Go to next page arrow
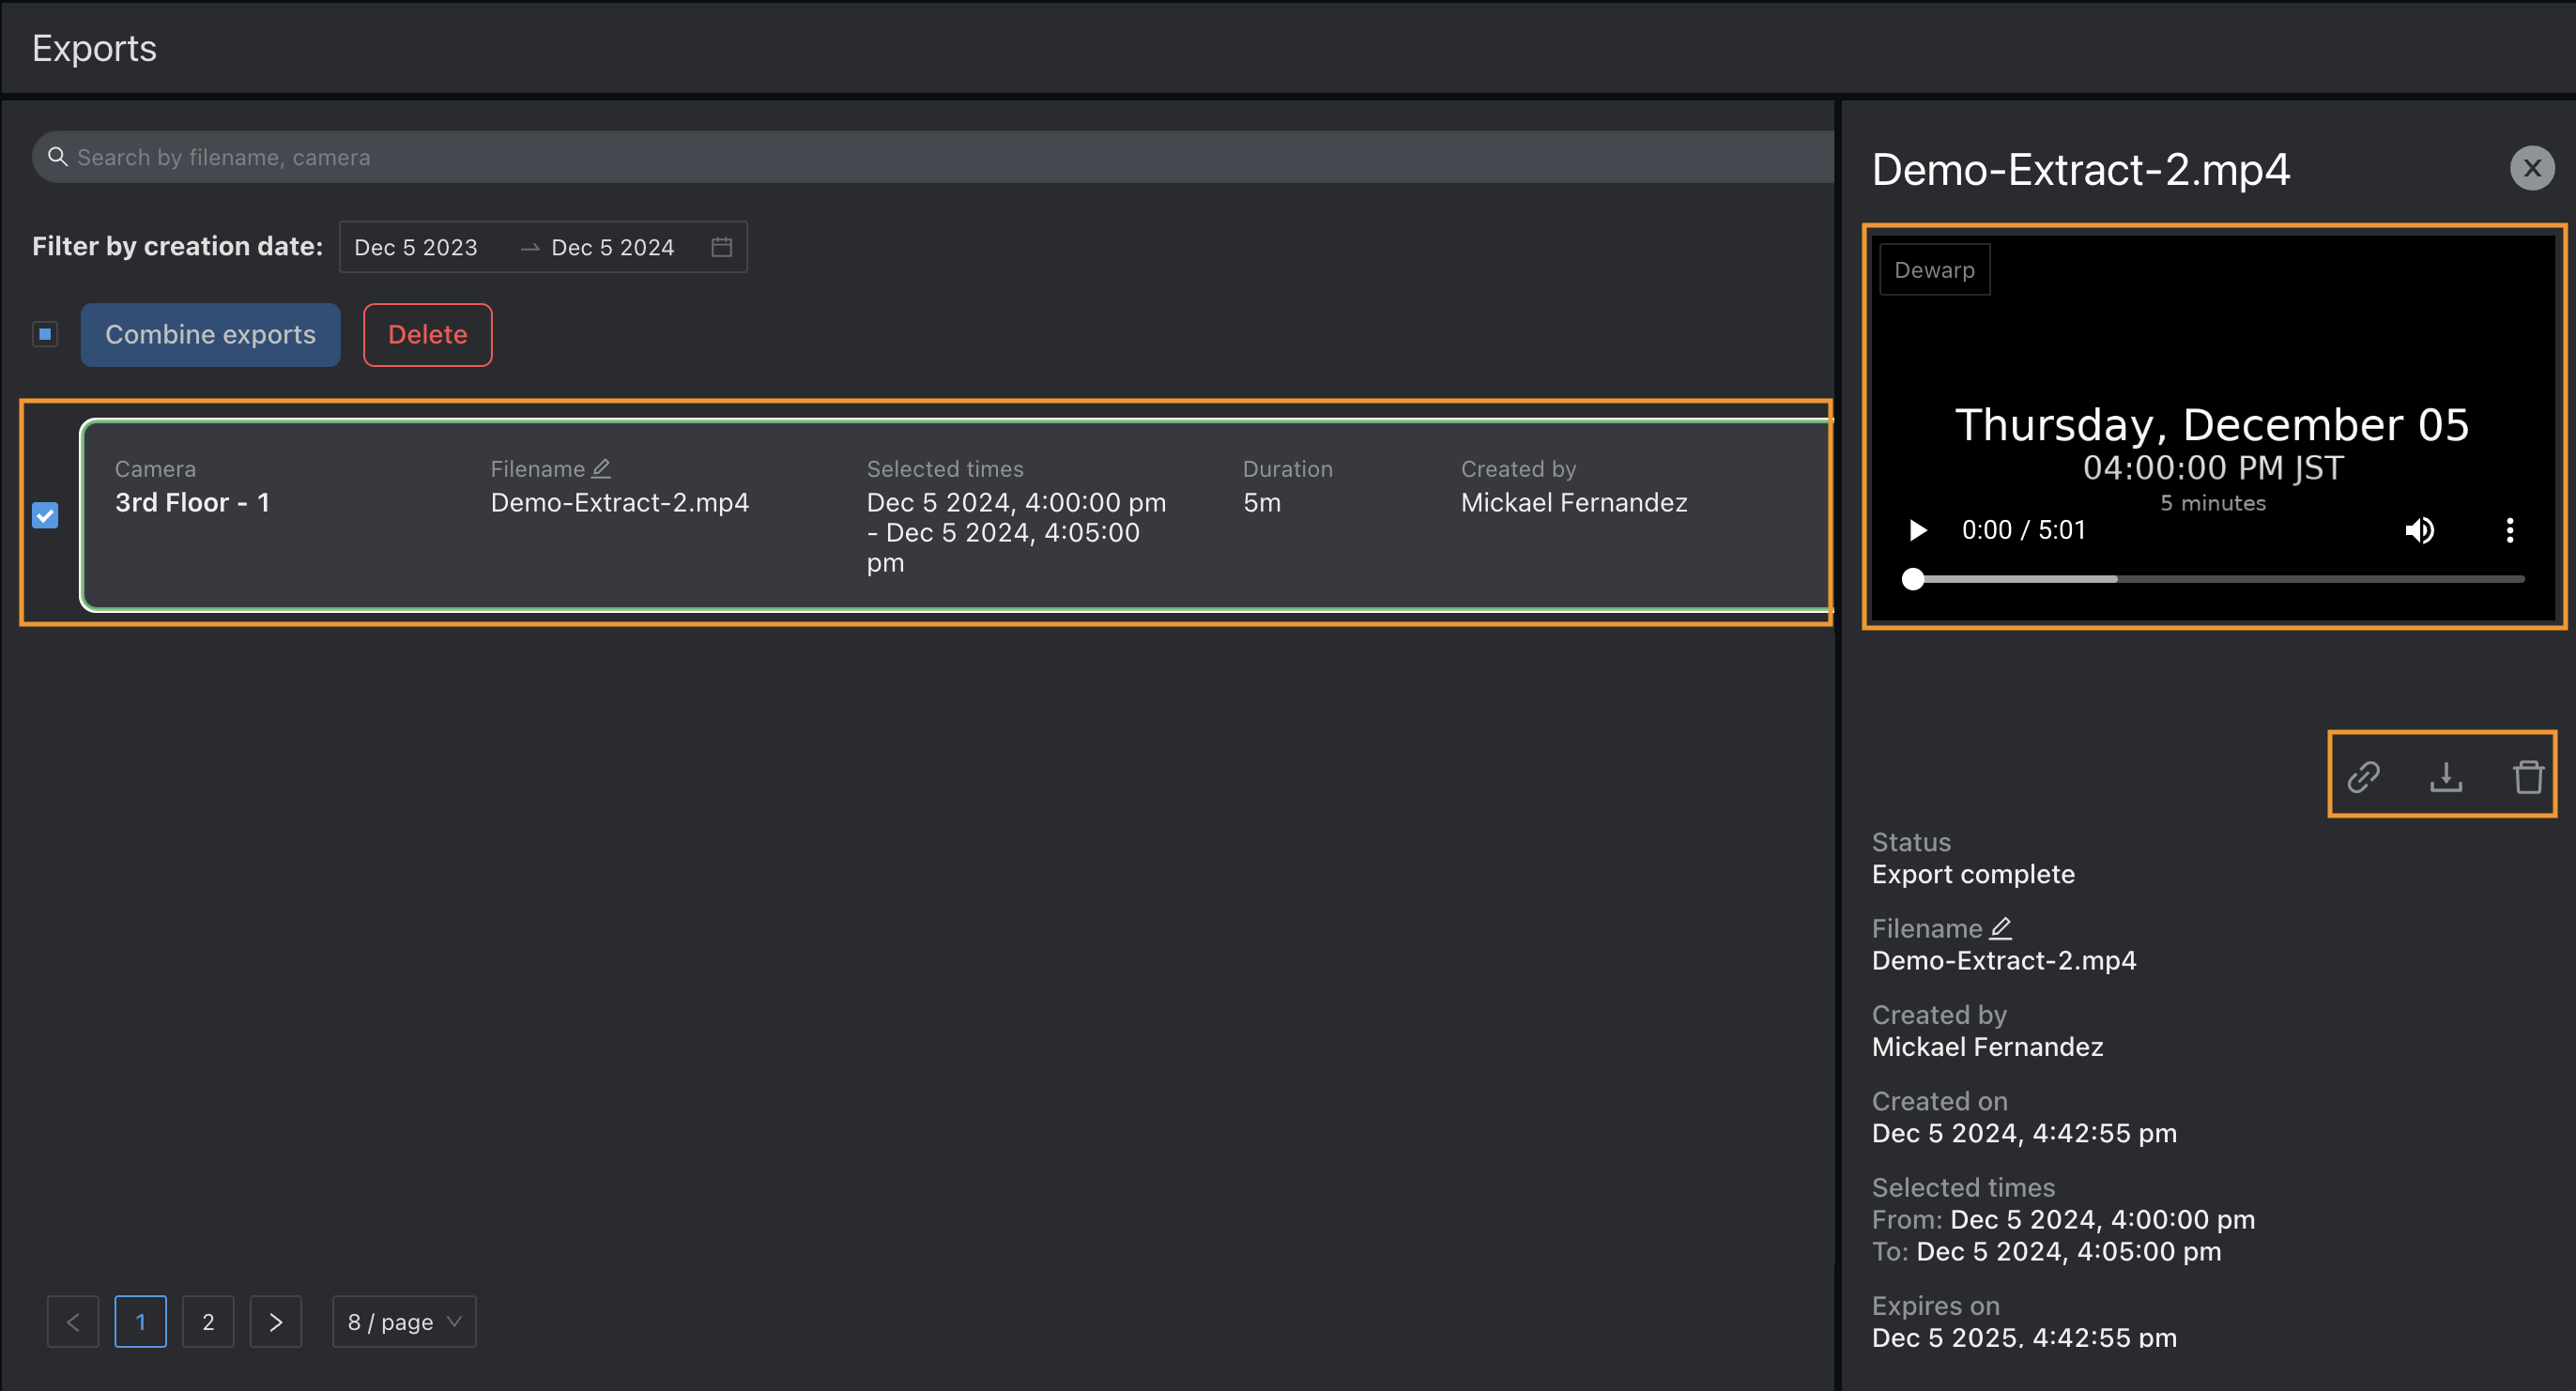2576x1391 pixels. tap(276, 1322)
